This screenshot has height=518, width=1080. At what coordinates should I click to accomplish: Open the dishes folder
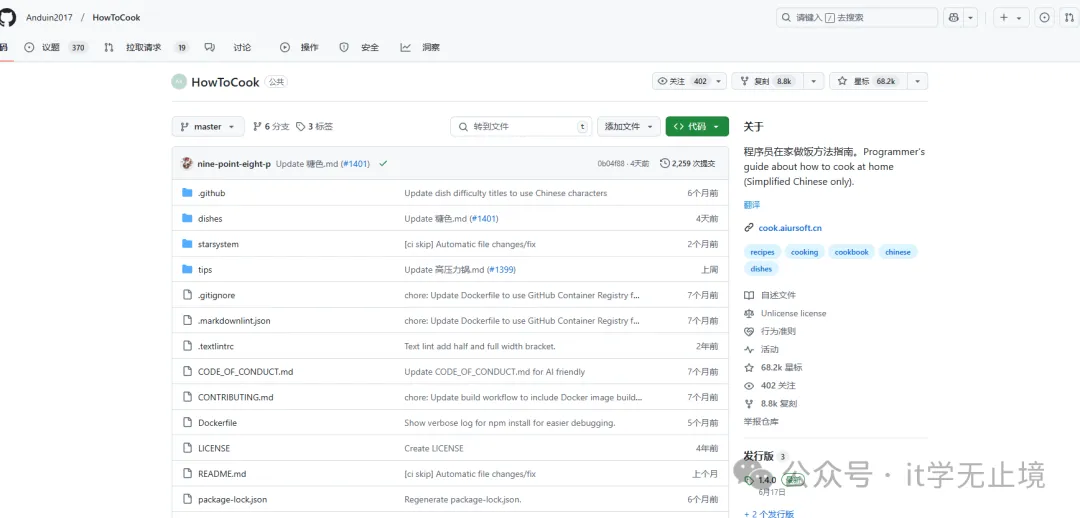[210, 219]
